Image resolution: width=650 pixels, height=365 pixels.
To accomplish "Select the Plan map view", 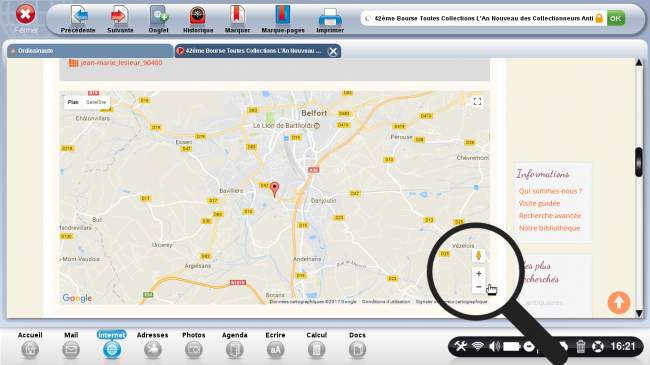I will click(x=73, y=102).
